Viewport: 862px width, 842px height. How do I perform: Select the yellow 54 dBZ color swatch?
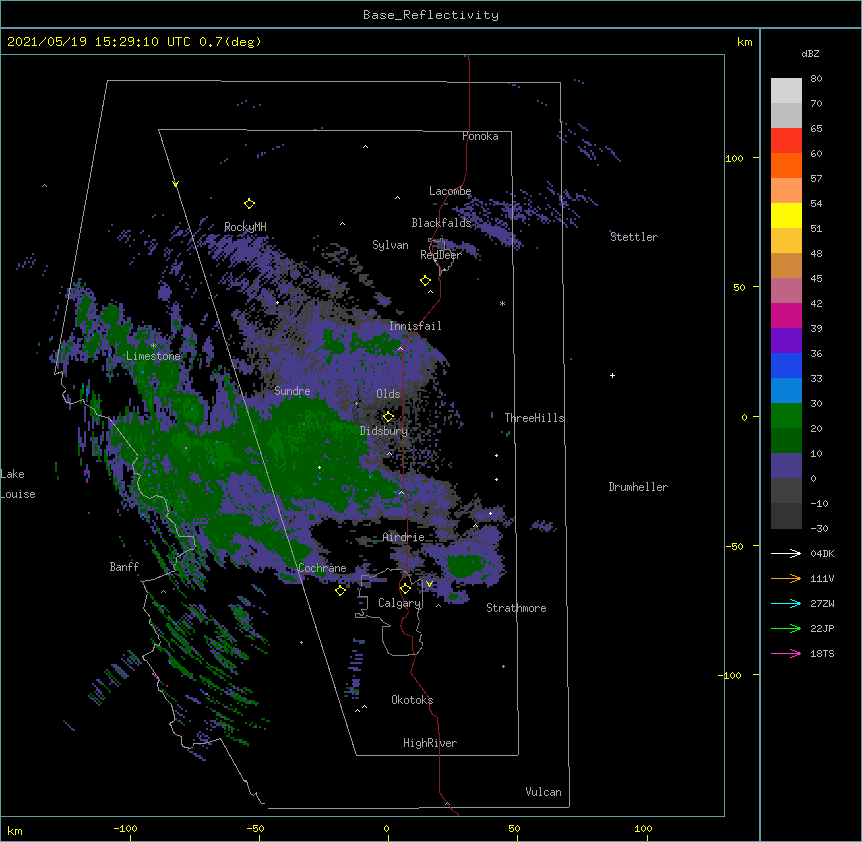coord(786,215)
